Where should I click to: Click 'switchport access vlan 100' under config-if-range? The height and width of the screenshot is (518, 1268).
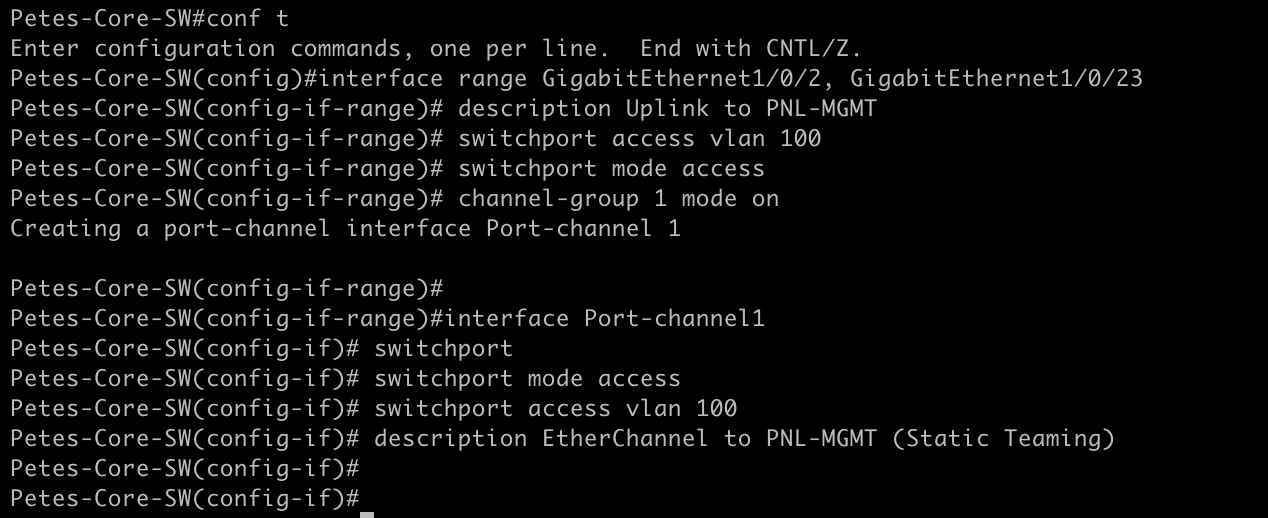pos(639,138)
